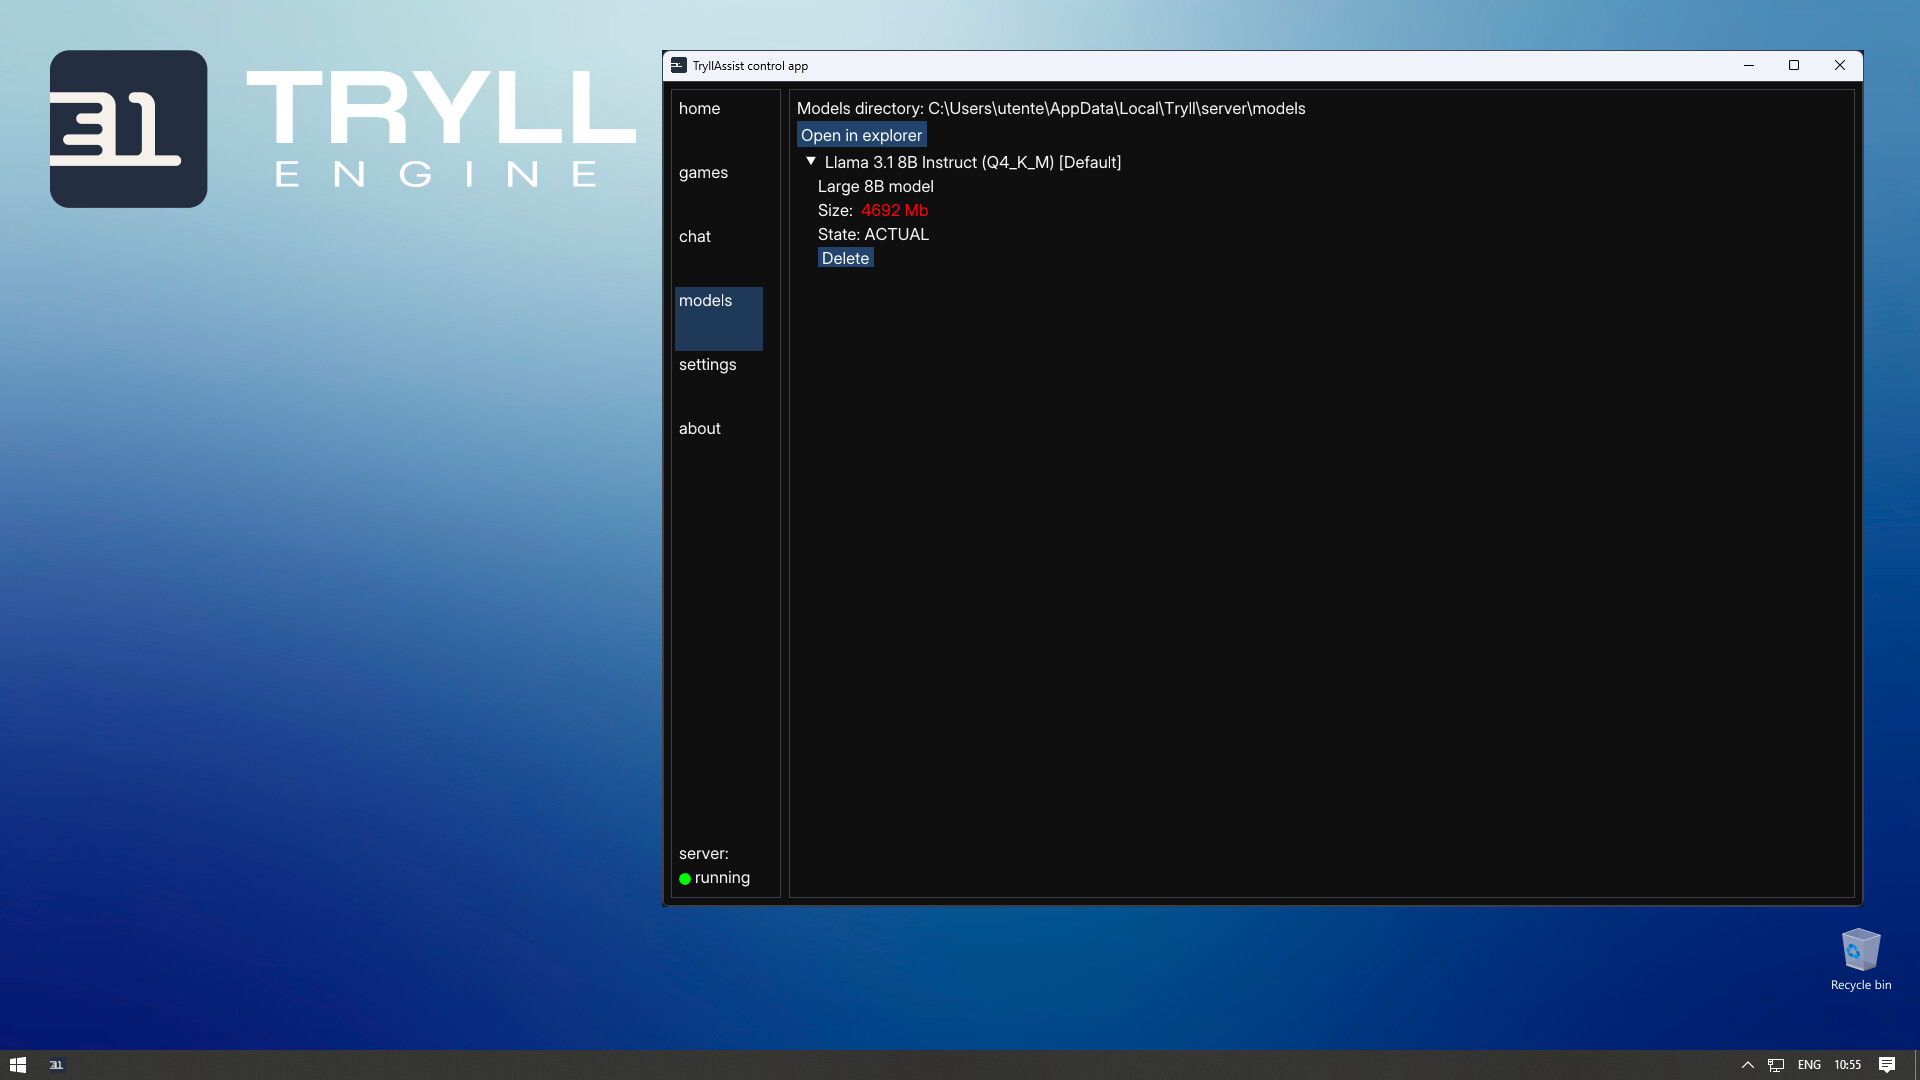Open the settings section
The width and height of the screenshot is (1920, 1080).
tap(708, 364)
